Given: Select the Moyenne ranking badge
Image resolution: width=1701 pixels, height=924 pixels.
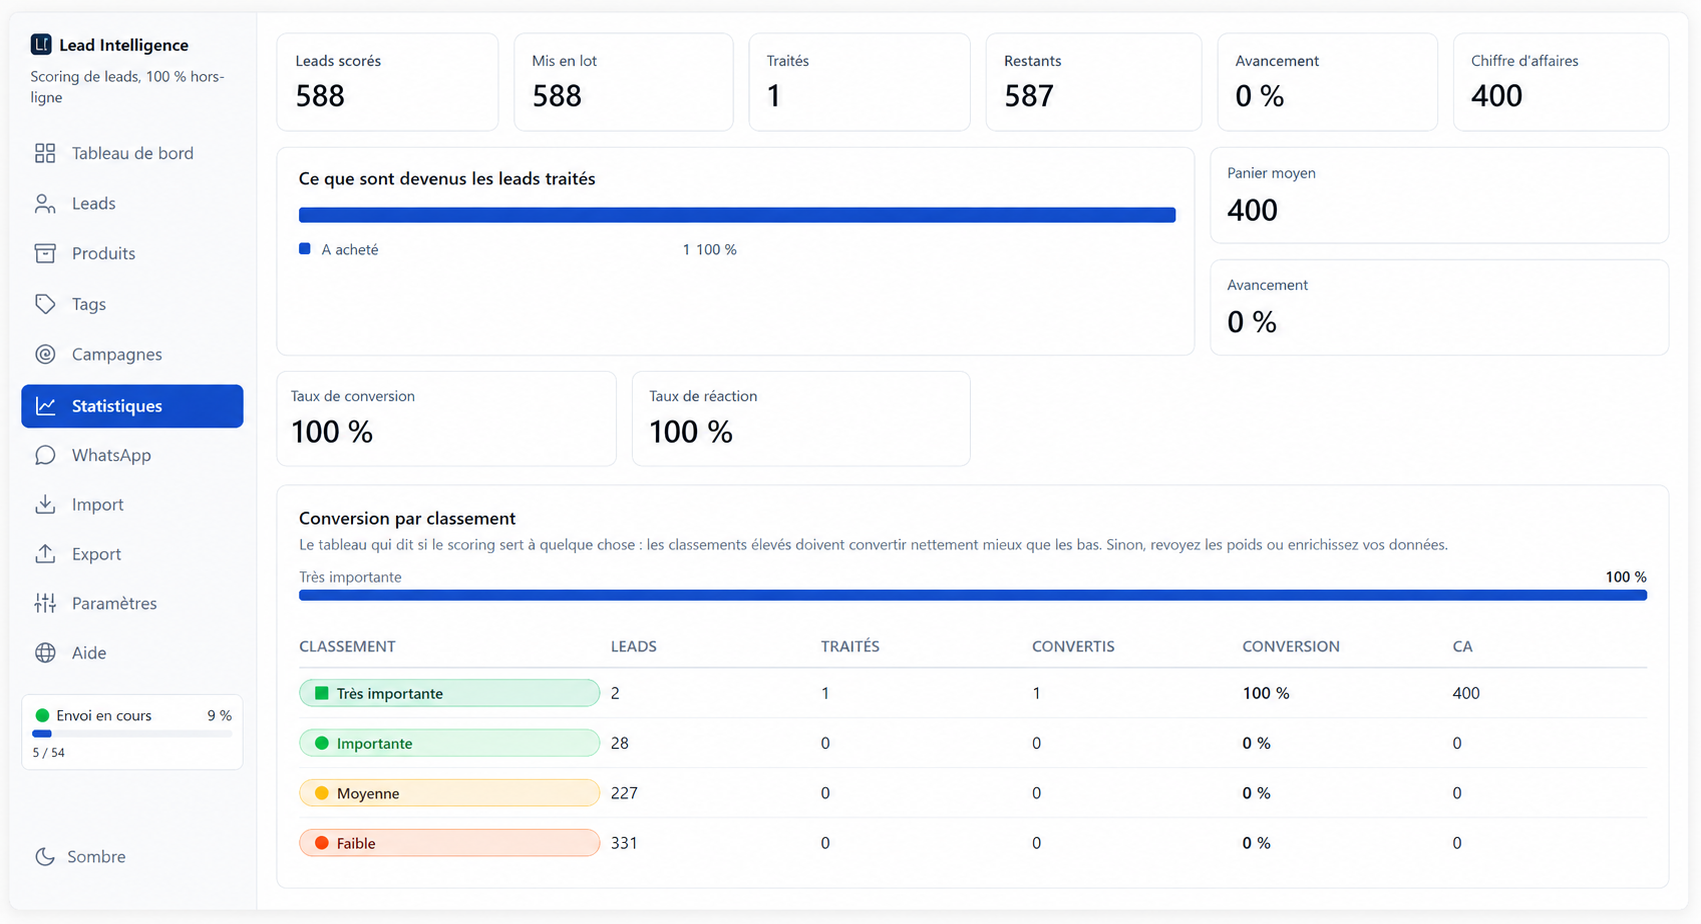Looking at the screenshot, I should click(x=449, y=793).
